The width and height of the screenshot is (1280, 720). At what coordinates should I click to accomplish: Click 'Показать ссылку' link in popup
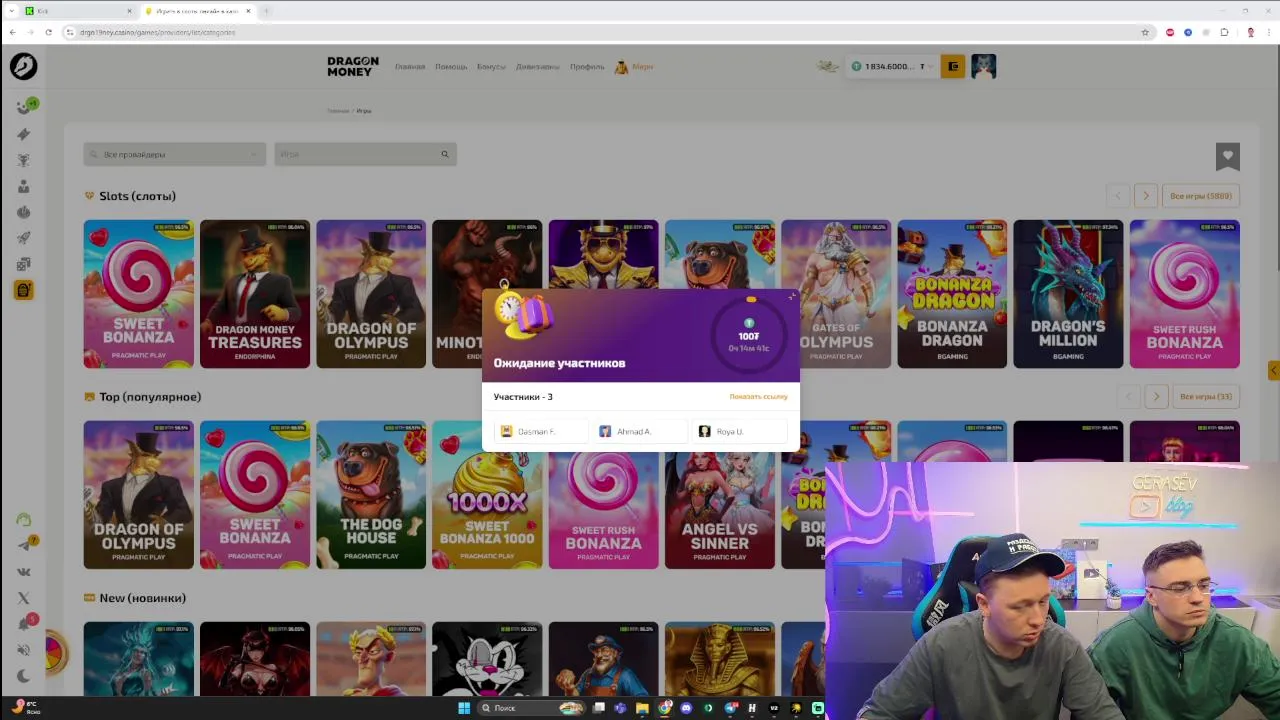pyautogui.click(x=758, y=397)
